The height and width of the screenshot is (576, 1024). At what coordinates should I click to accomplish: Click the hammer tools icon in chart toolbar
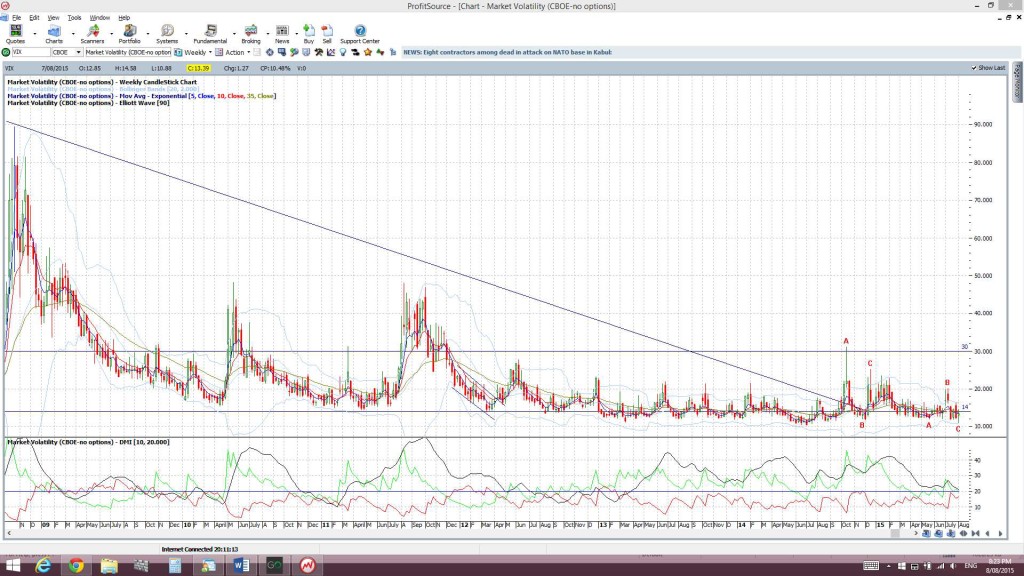point(318,52)
